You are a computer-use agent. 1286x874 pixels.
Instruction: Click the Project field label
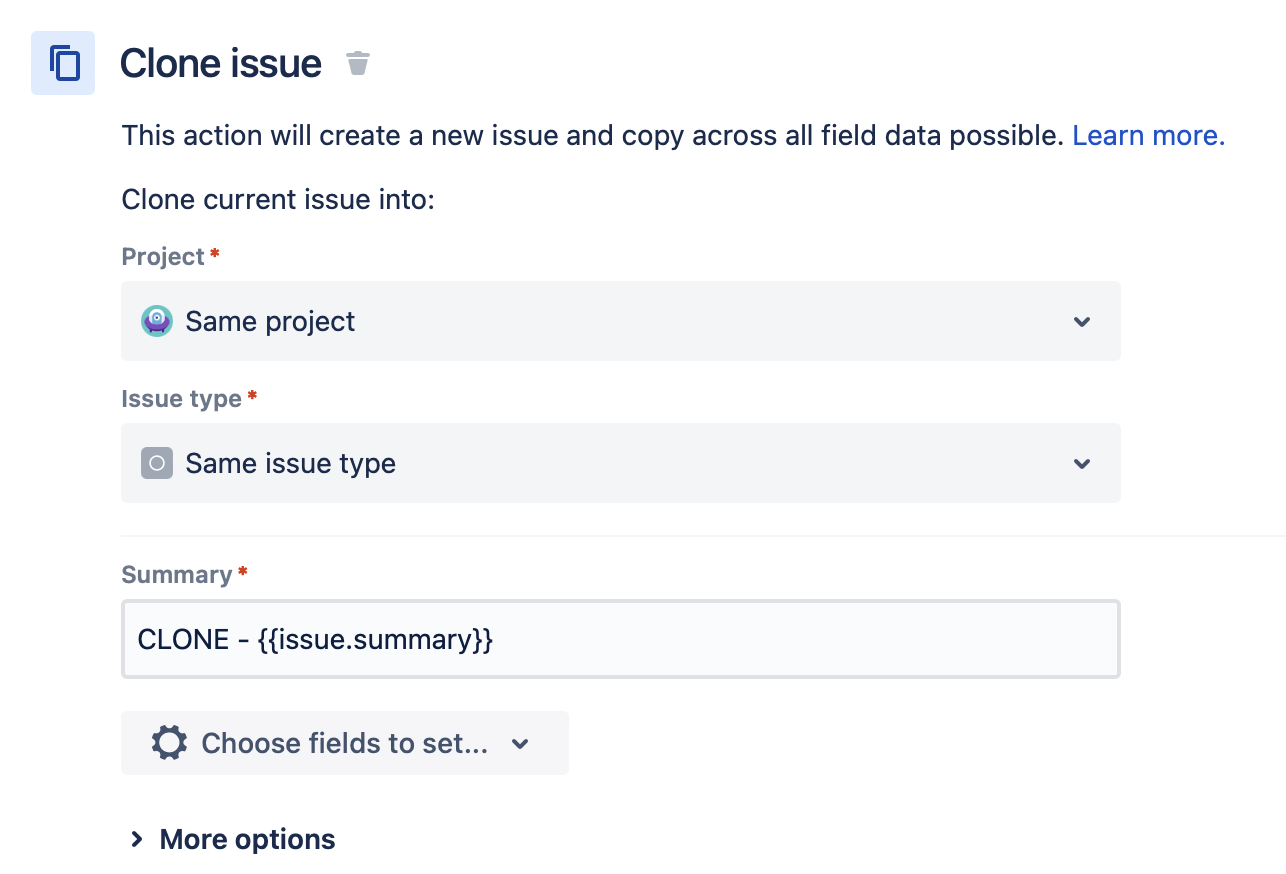click(163, 257)
